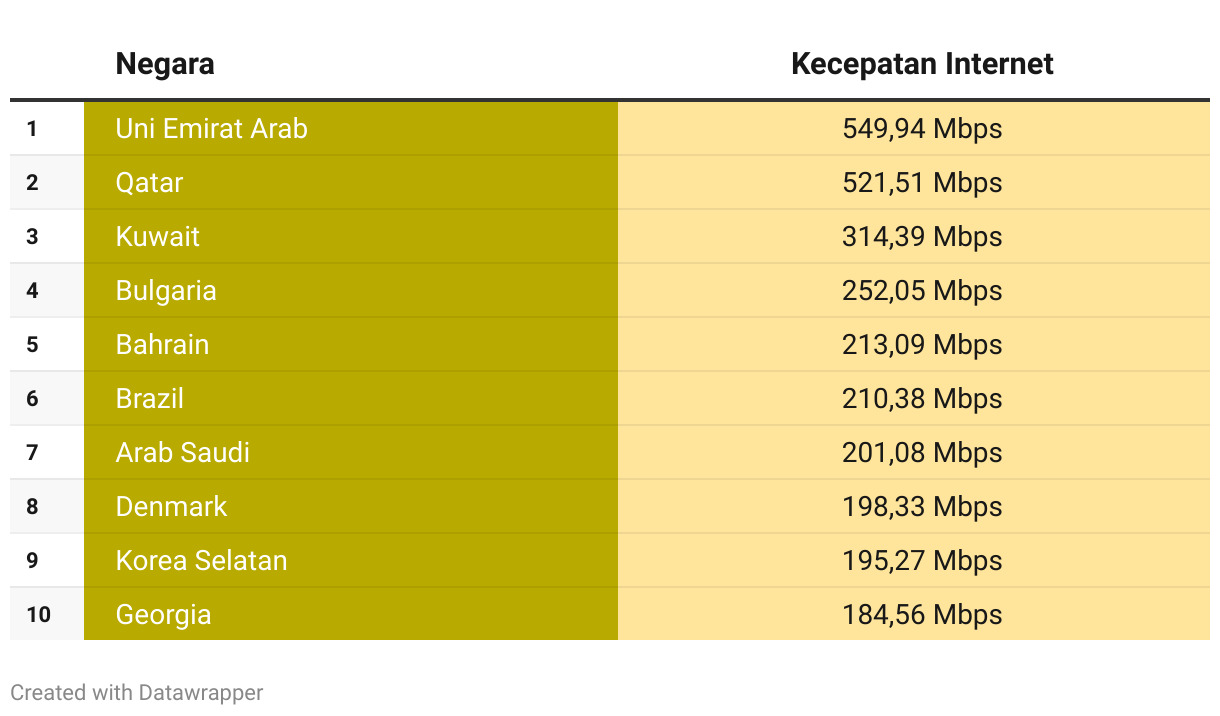Select the Brazil country cell
Screen dimensions: 1220x716
tap(351, 398)
